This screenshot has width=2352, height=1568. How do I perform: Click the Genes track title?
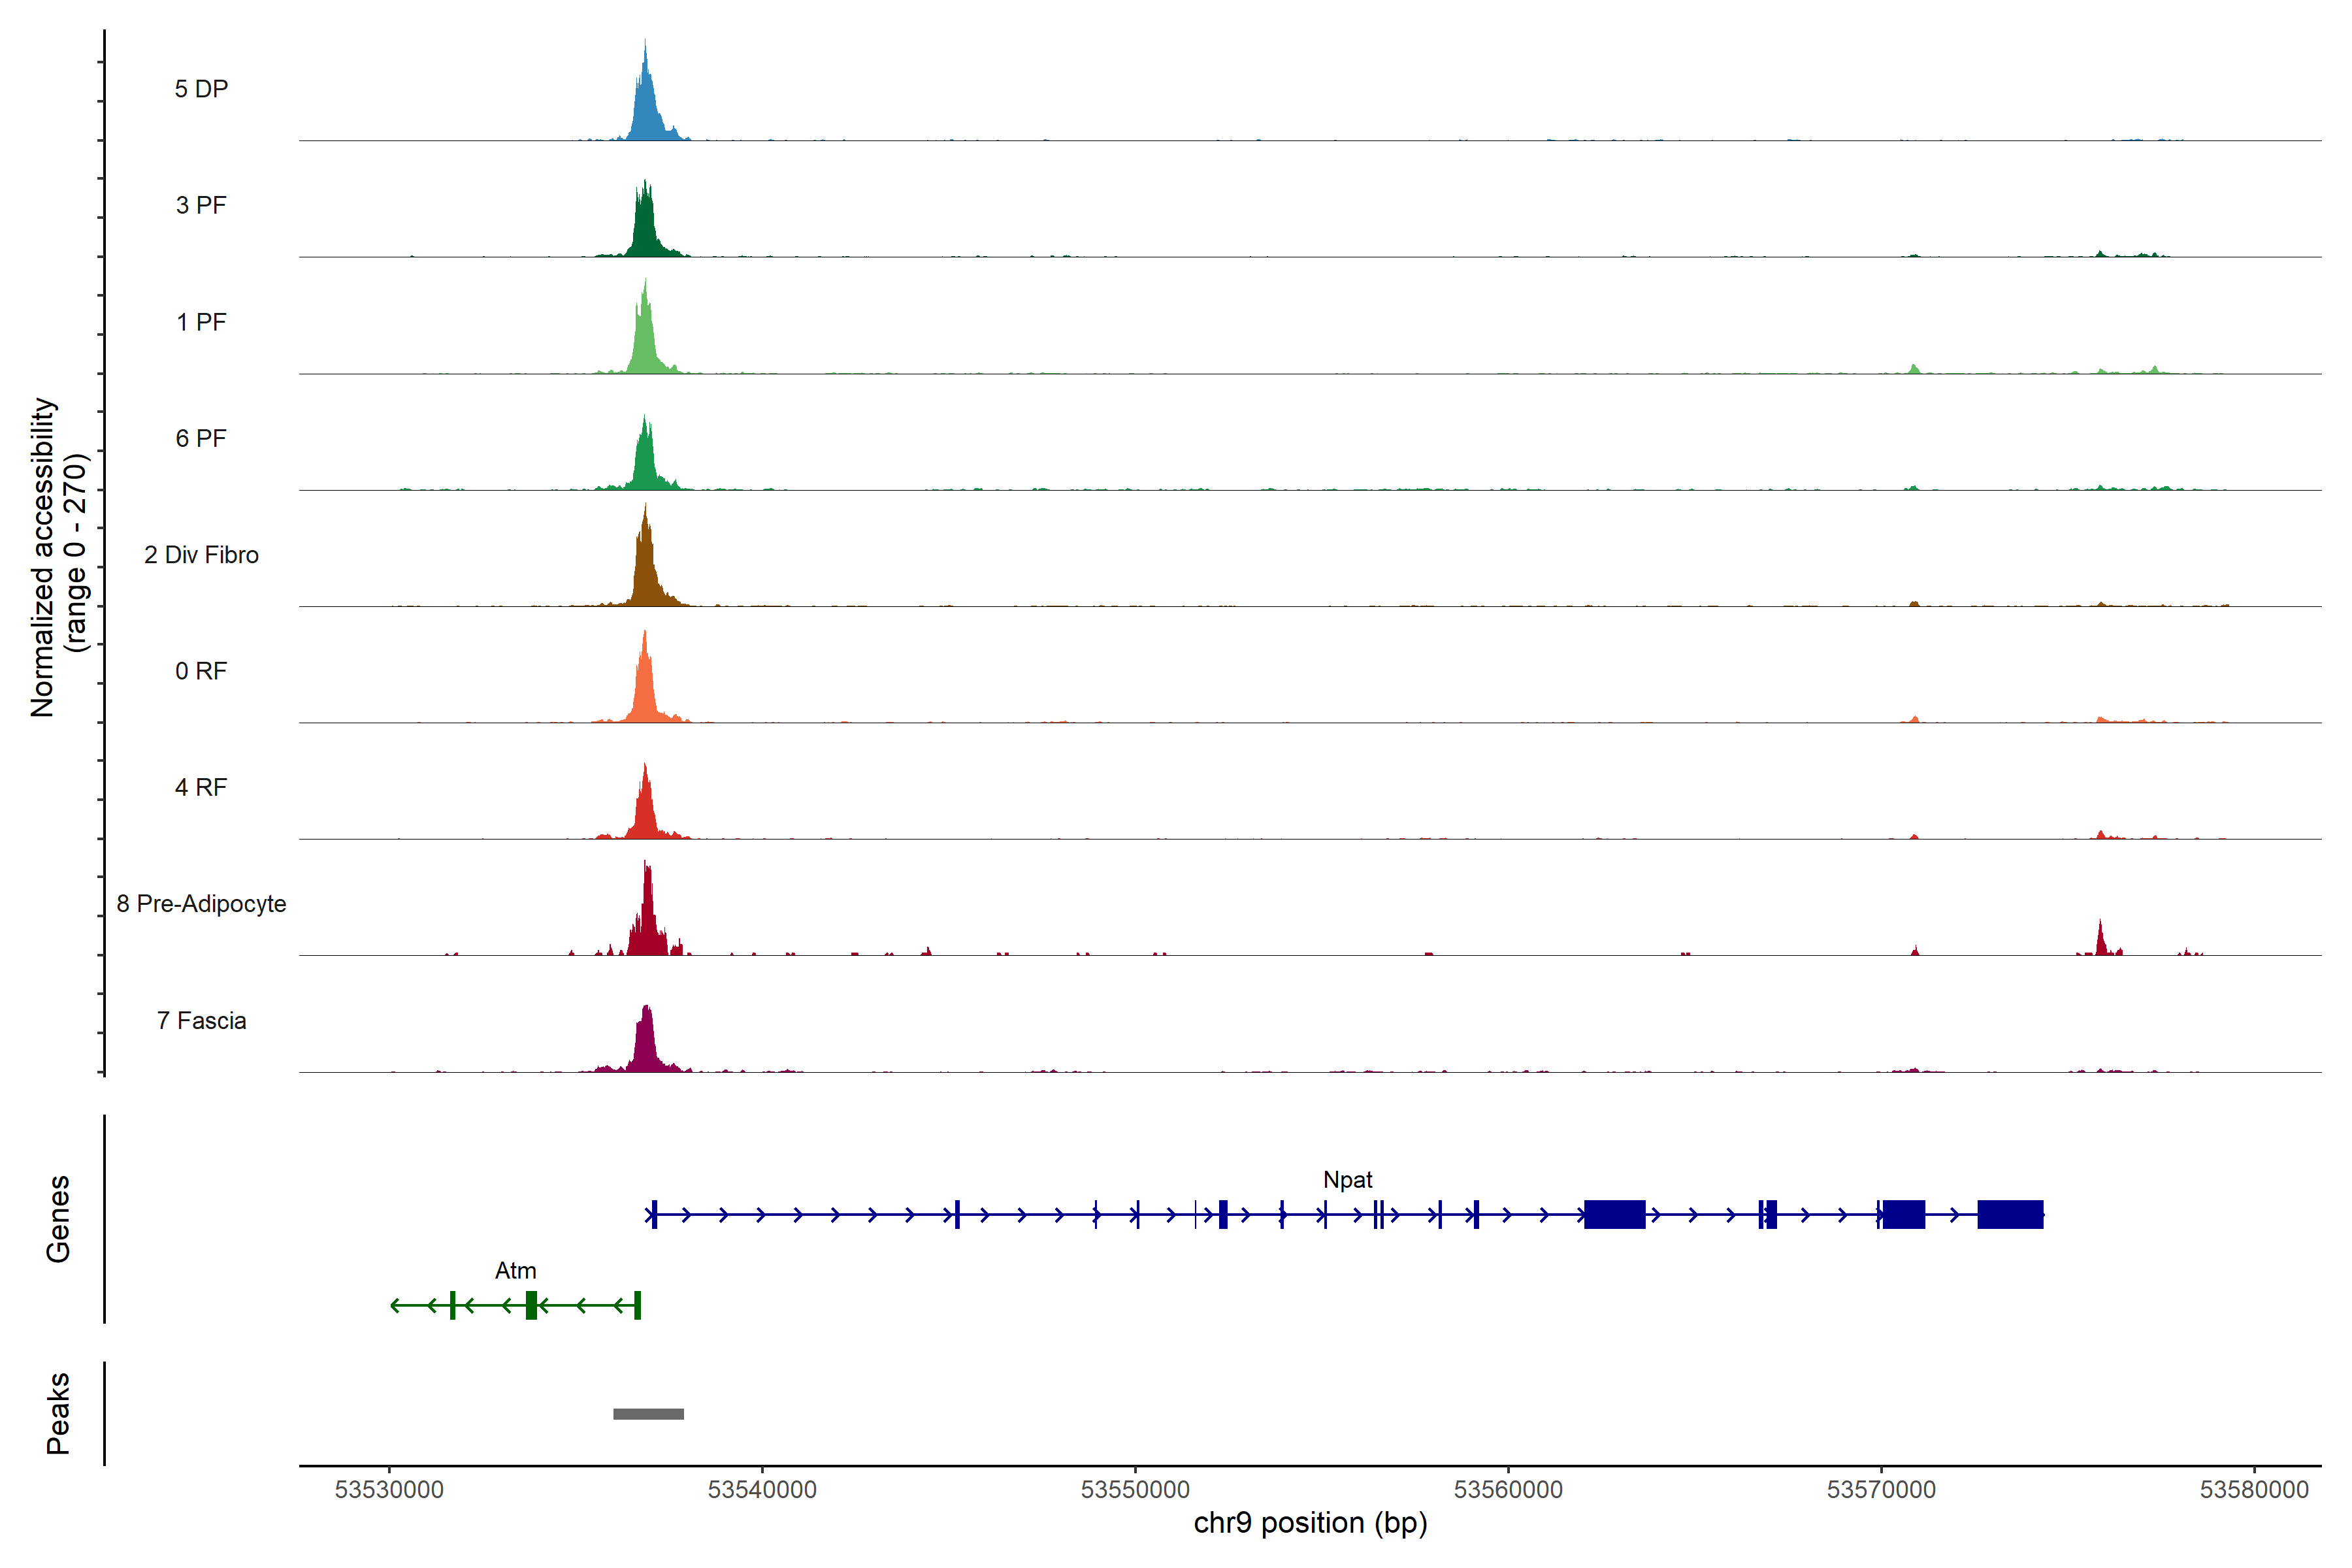point(58,1219)
